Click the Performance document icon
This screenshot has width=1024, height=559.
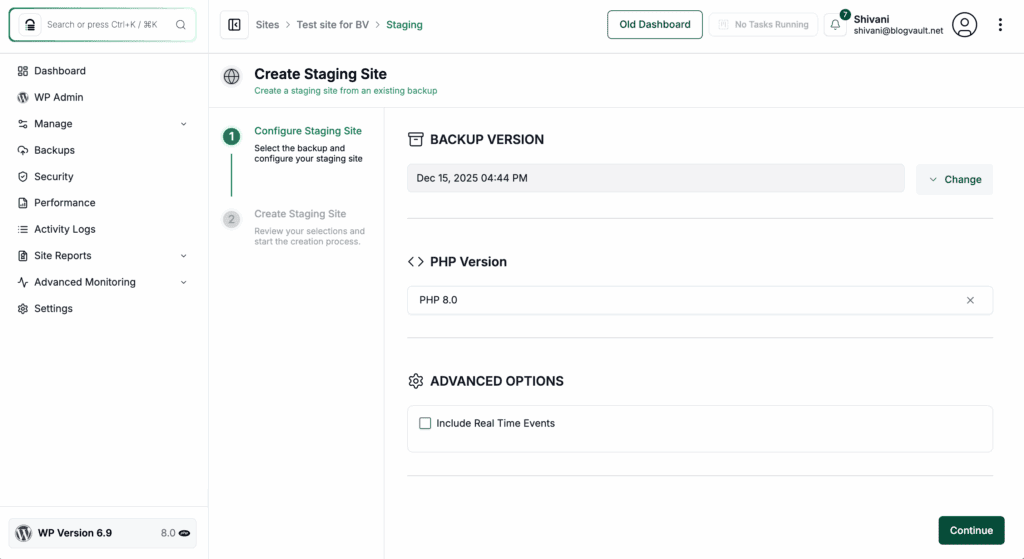(x=23, y=203)
